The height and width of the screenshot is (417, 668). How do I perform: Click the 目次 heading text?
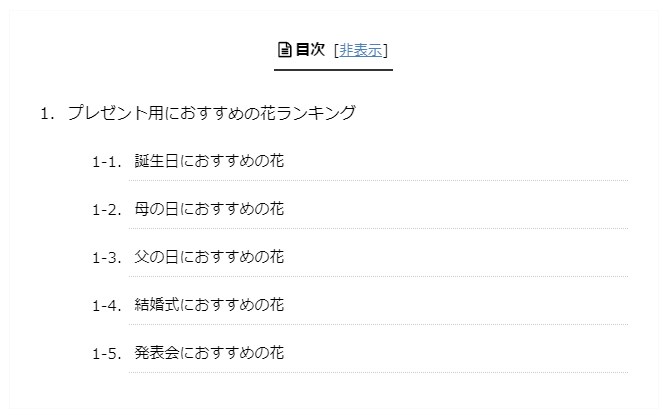(x=310, y=49)
